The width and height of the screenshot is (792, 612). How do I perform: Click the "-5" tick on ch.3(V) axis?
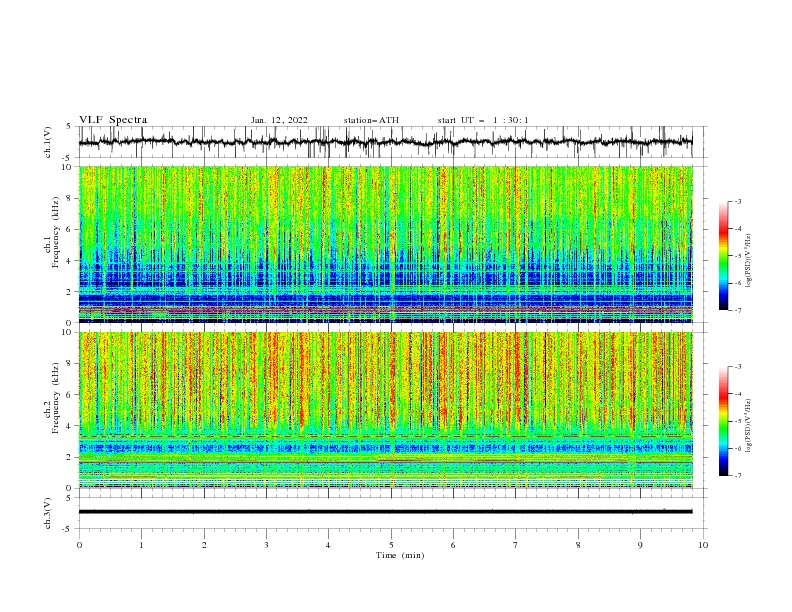click(68, 529)
